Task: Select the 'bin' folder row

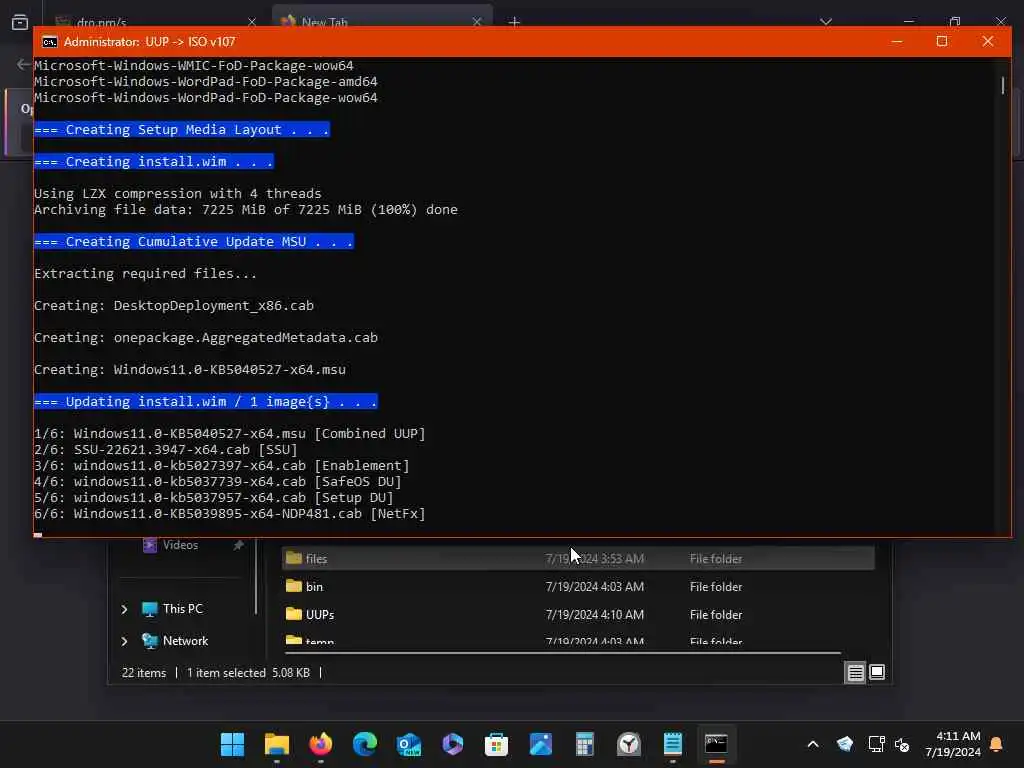Action: coord(578,586)
